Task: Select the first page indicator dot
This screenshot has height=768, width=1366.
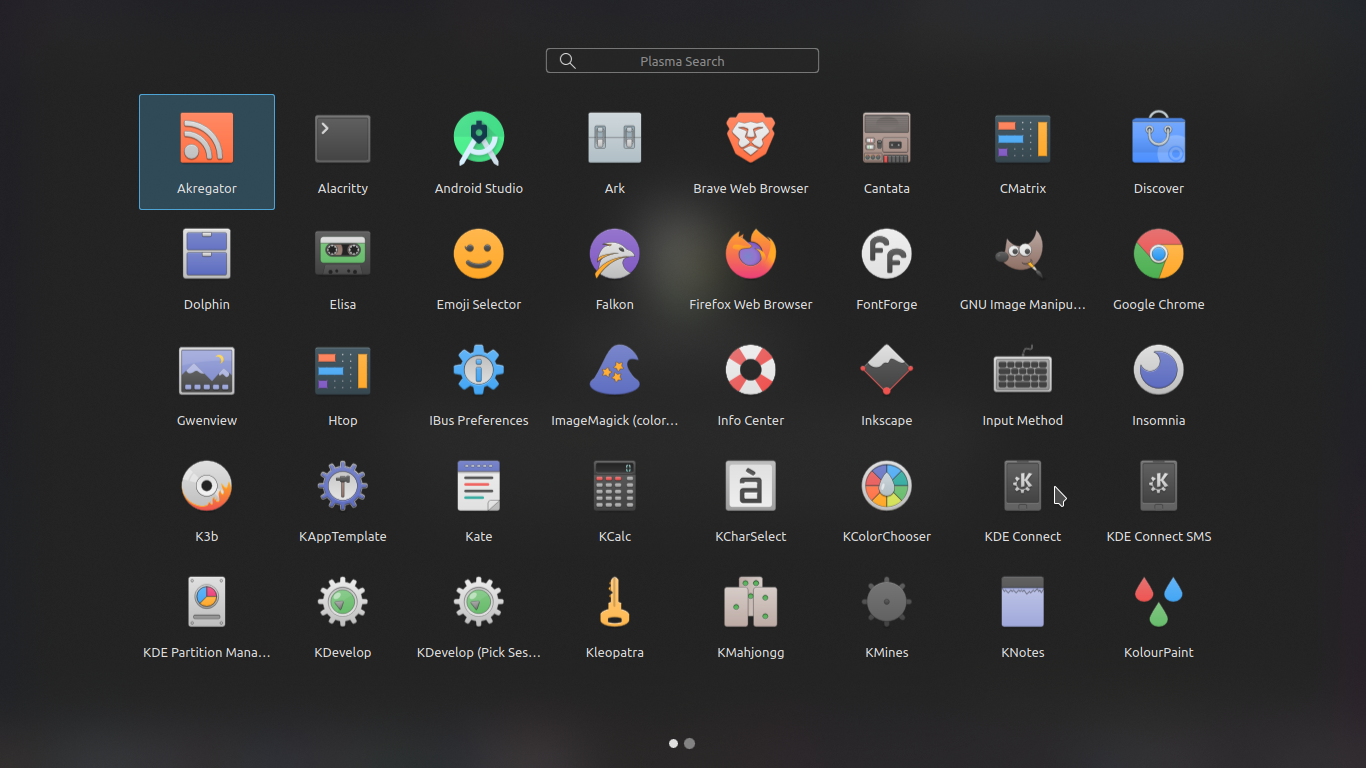Action: [x=674, y=743]
